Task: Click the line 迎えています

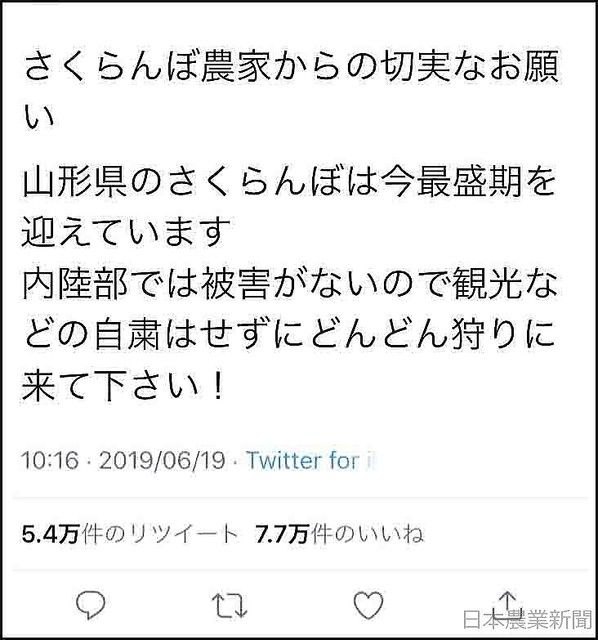Action: 127,232
